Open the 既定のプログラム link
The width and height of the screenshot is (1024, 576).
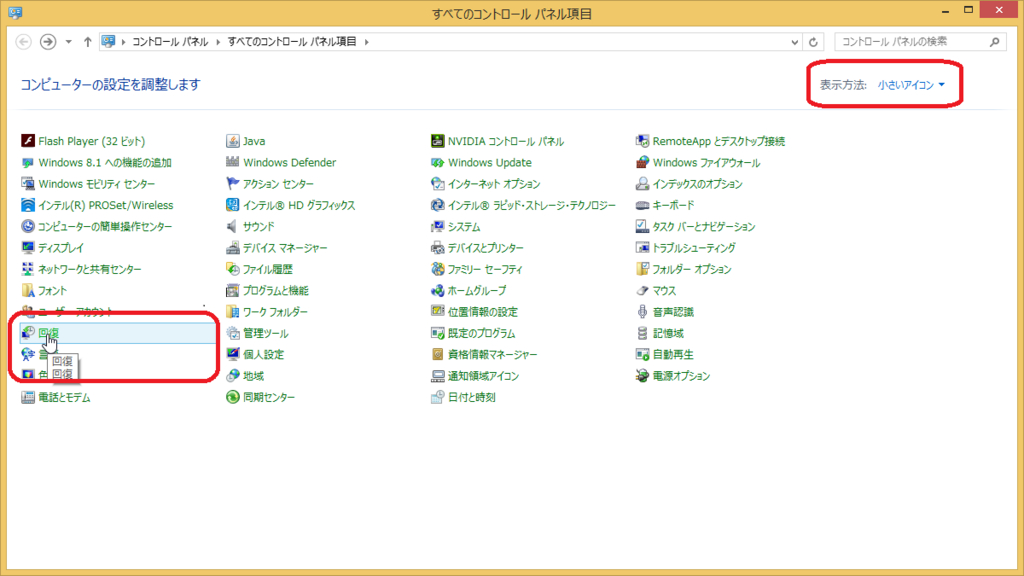[x=481, y=333]
